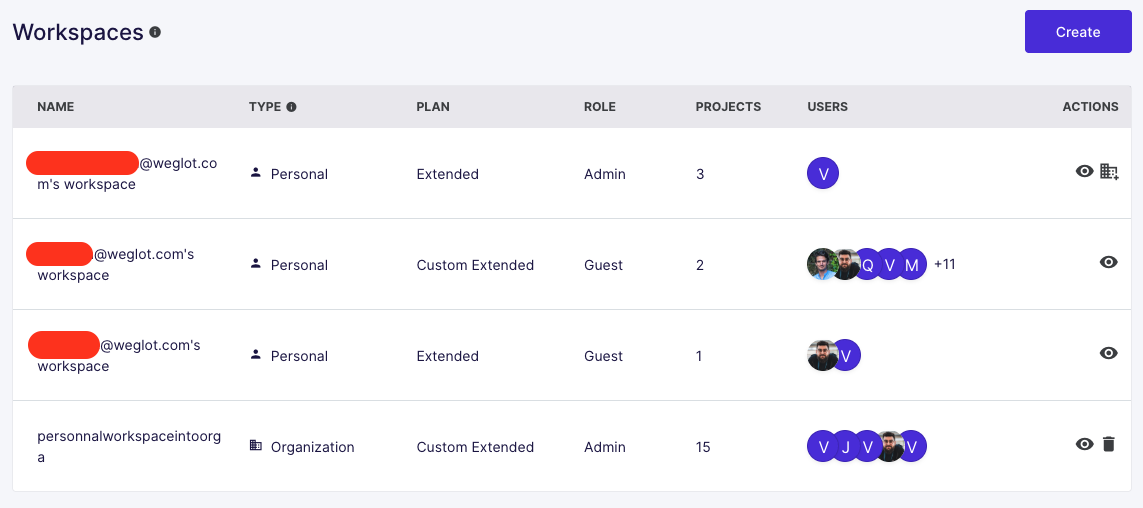This screenshot has height=508, width=1143.
Task: View the Custom Extended Guest workspace
Action: point(1108,262)
